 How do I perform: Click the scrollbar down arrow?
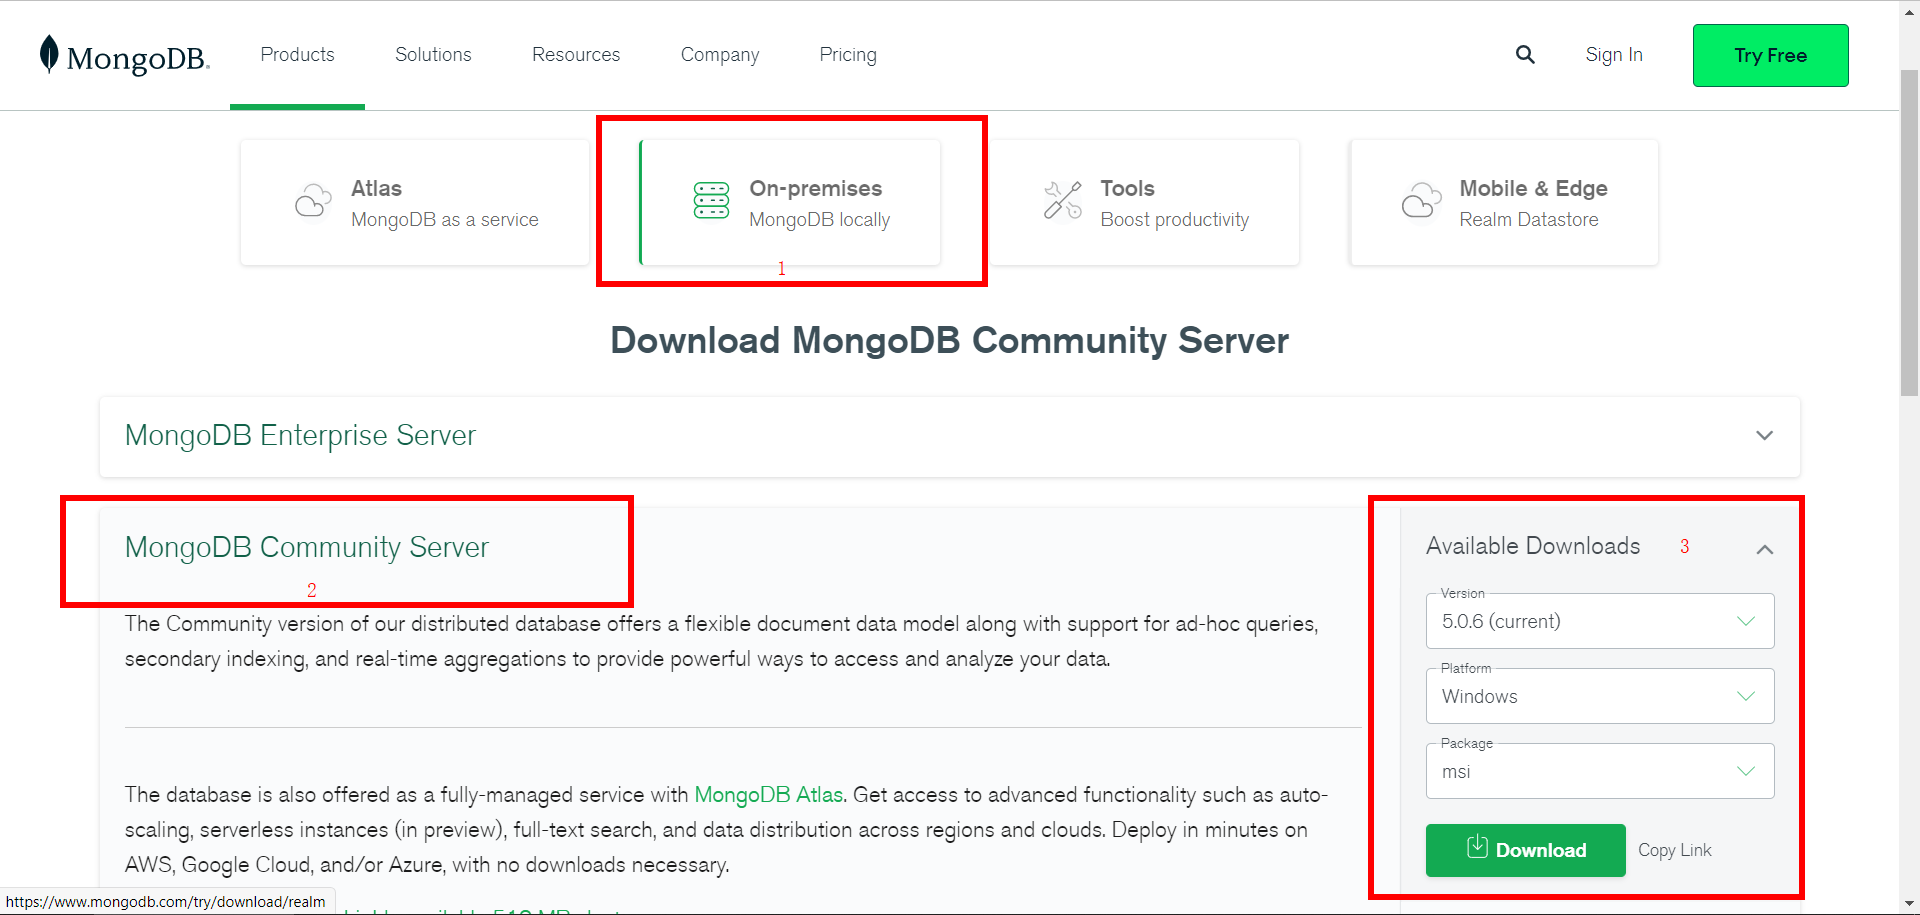tap(1909, 904)
